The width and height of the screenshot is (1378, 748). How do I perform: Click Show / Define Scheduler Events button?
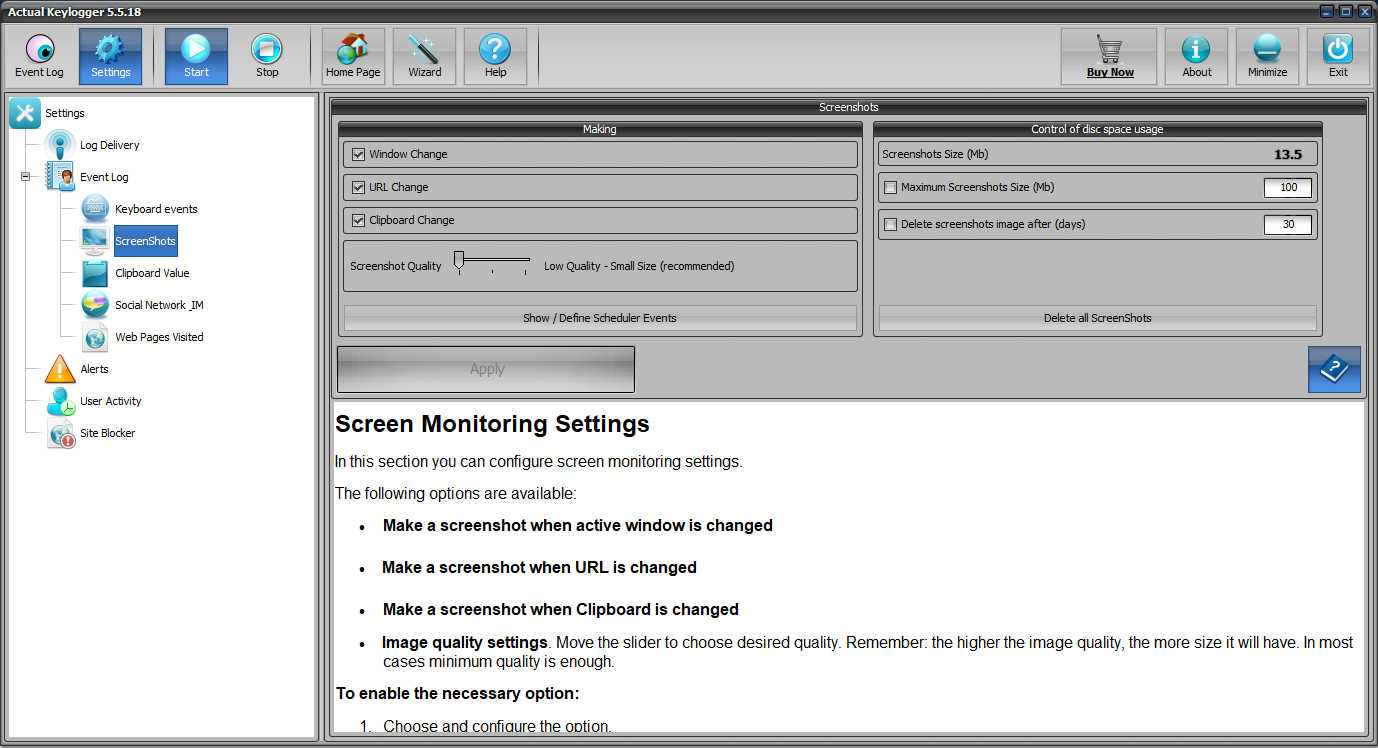pos(600,318)
